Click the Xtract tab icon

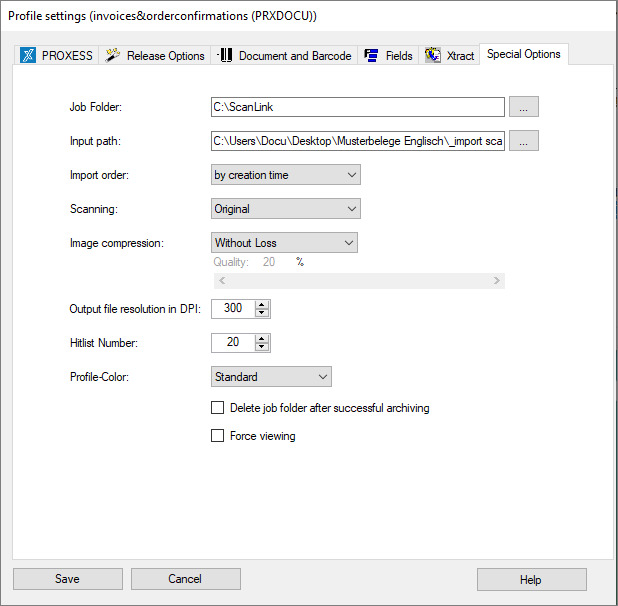point(433,55)
